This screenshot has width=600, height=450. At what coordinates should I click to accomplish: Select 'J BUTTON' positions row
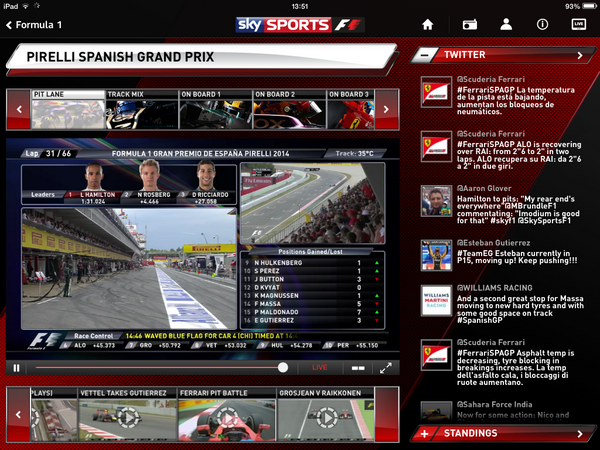[312, 279]
